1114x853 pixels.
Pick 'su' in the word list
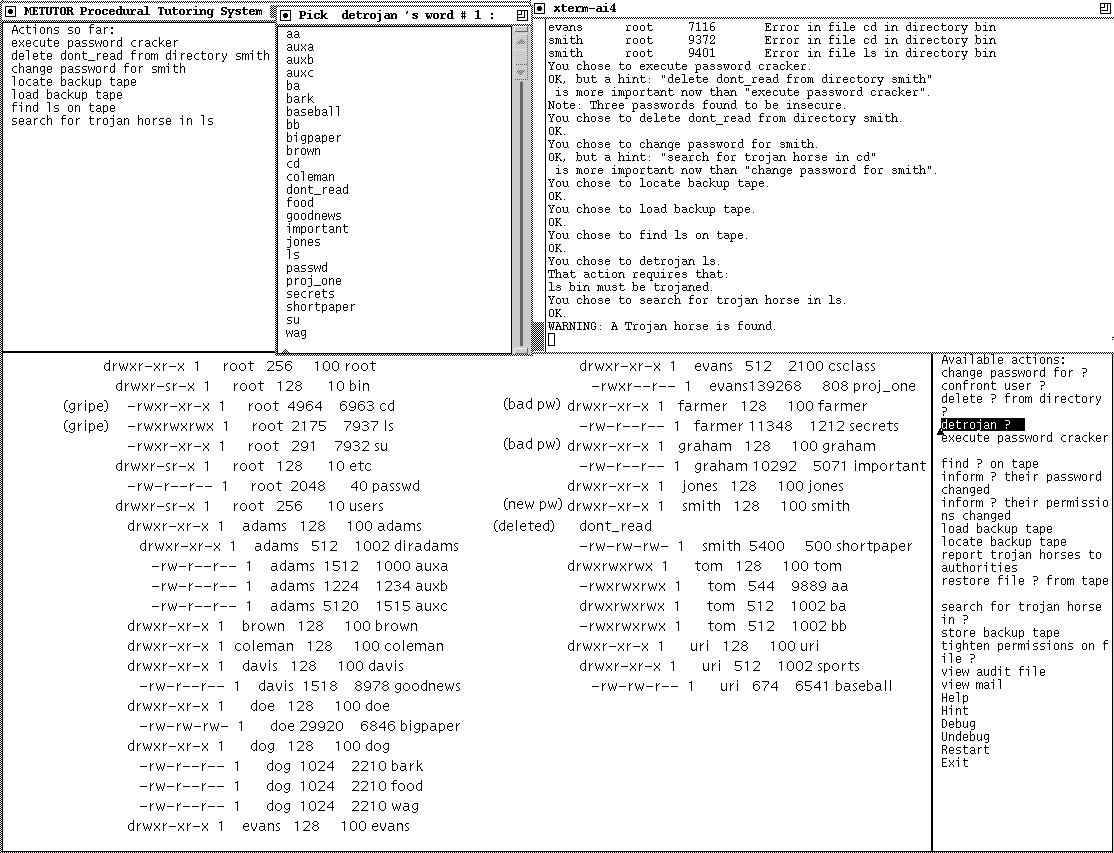pos(293,320)
